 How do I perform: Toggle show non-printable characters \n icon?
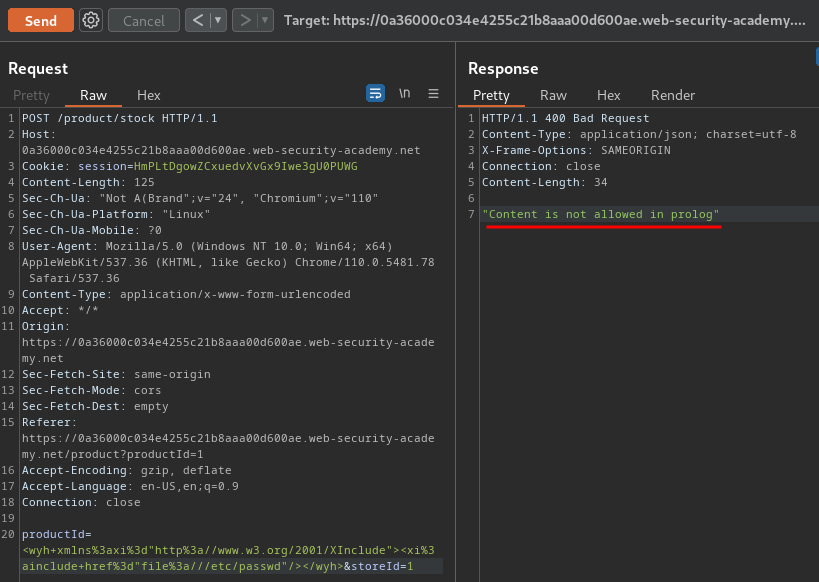404,93
